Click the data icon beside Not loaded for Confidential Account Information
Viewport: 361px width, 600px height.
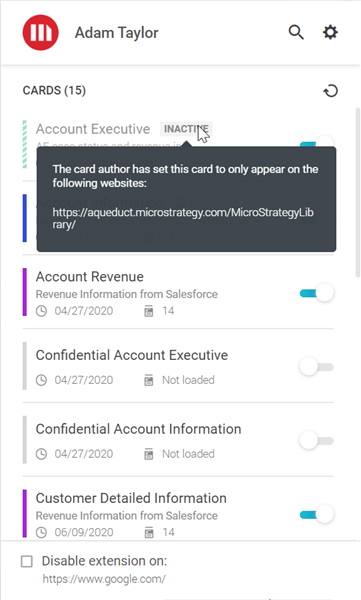tap(149, 454)
